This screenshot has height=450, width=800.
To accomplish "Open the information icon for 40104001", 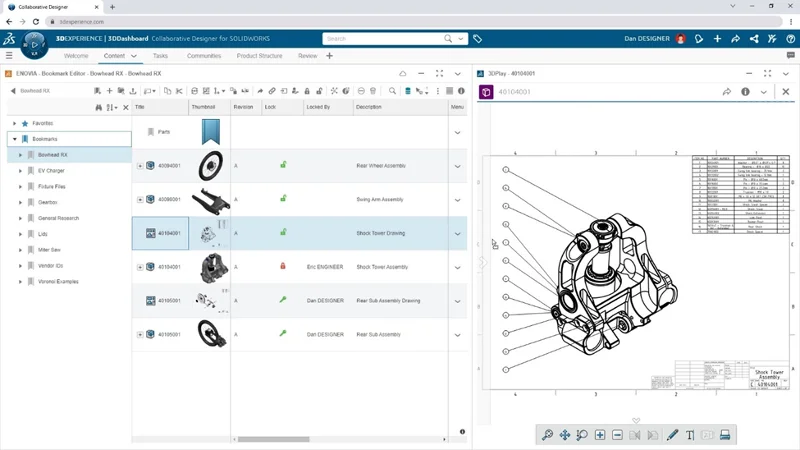I will pos(745,92).
